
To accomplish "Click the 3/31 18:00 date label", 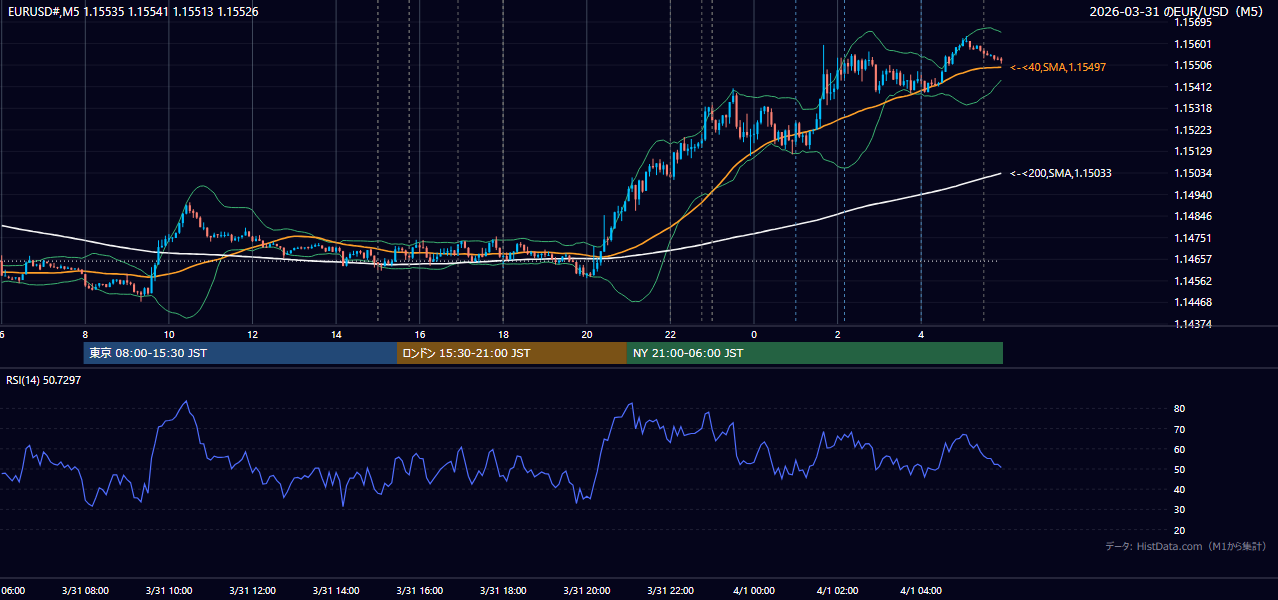I will (503, 591).
